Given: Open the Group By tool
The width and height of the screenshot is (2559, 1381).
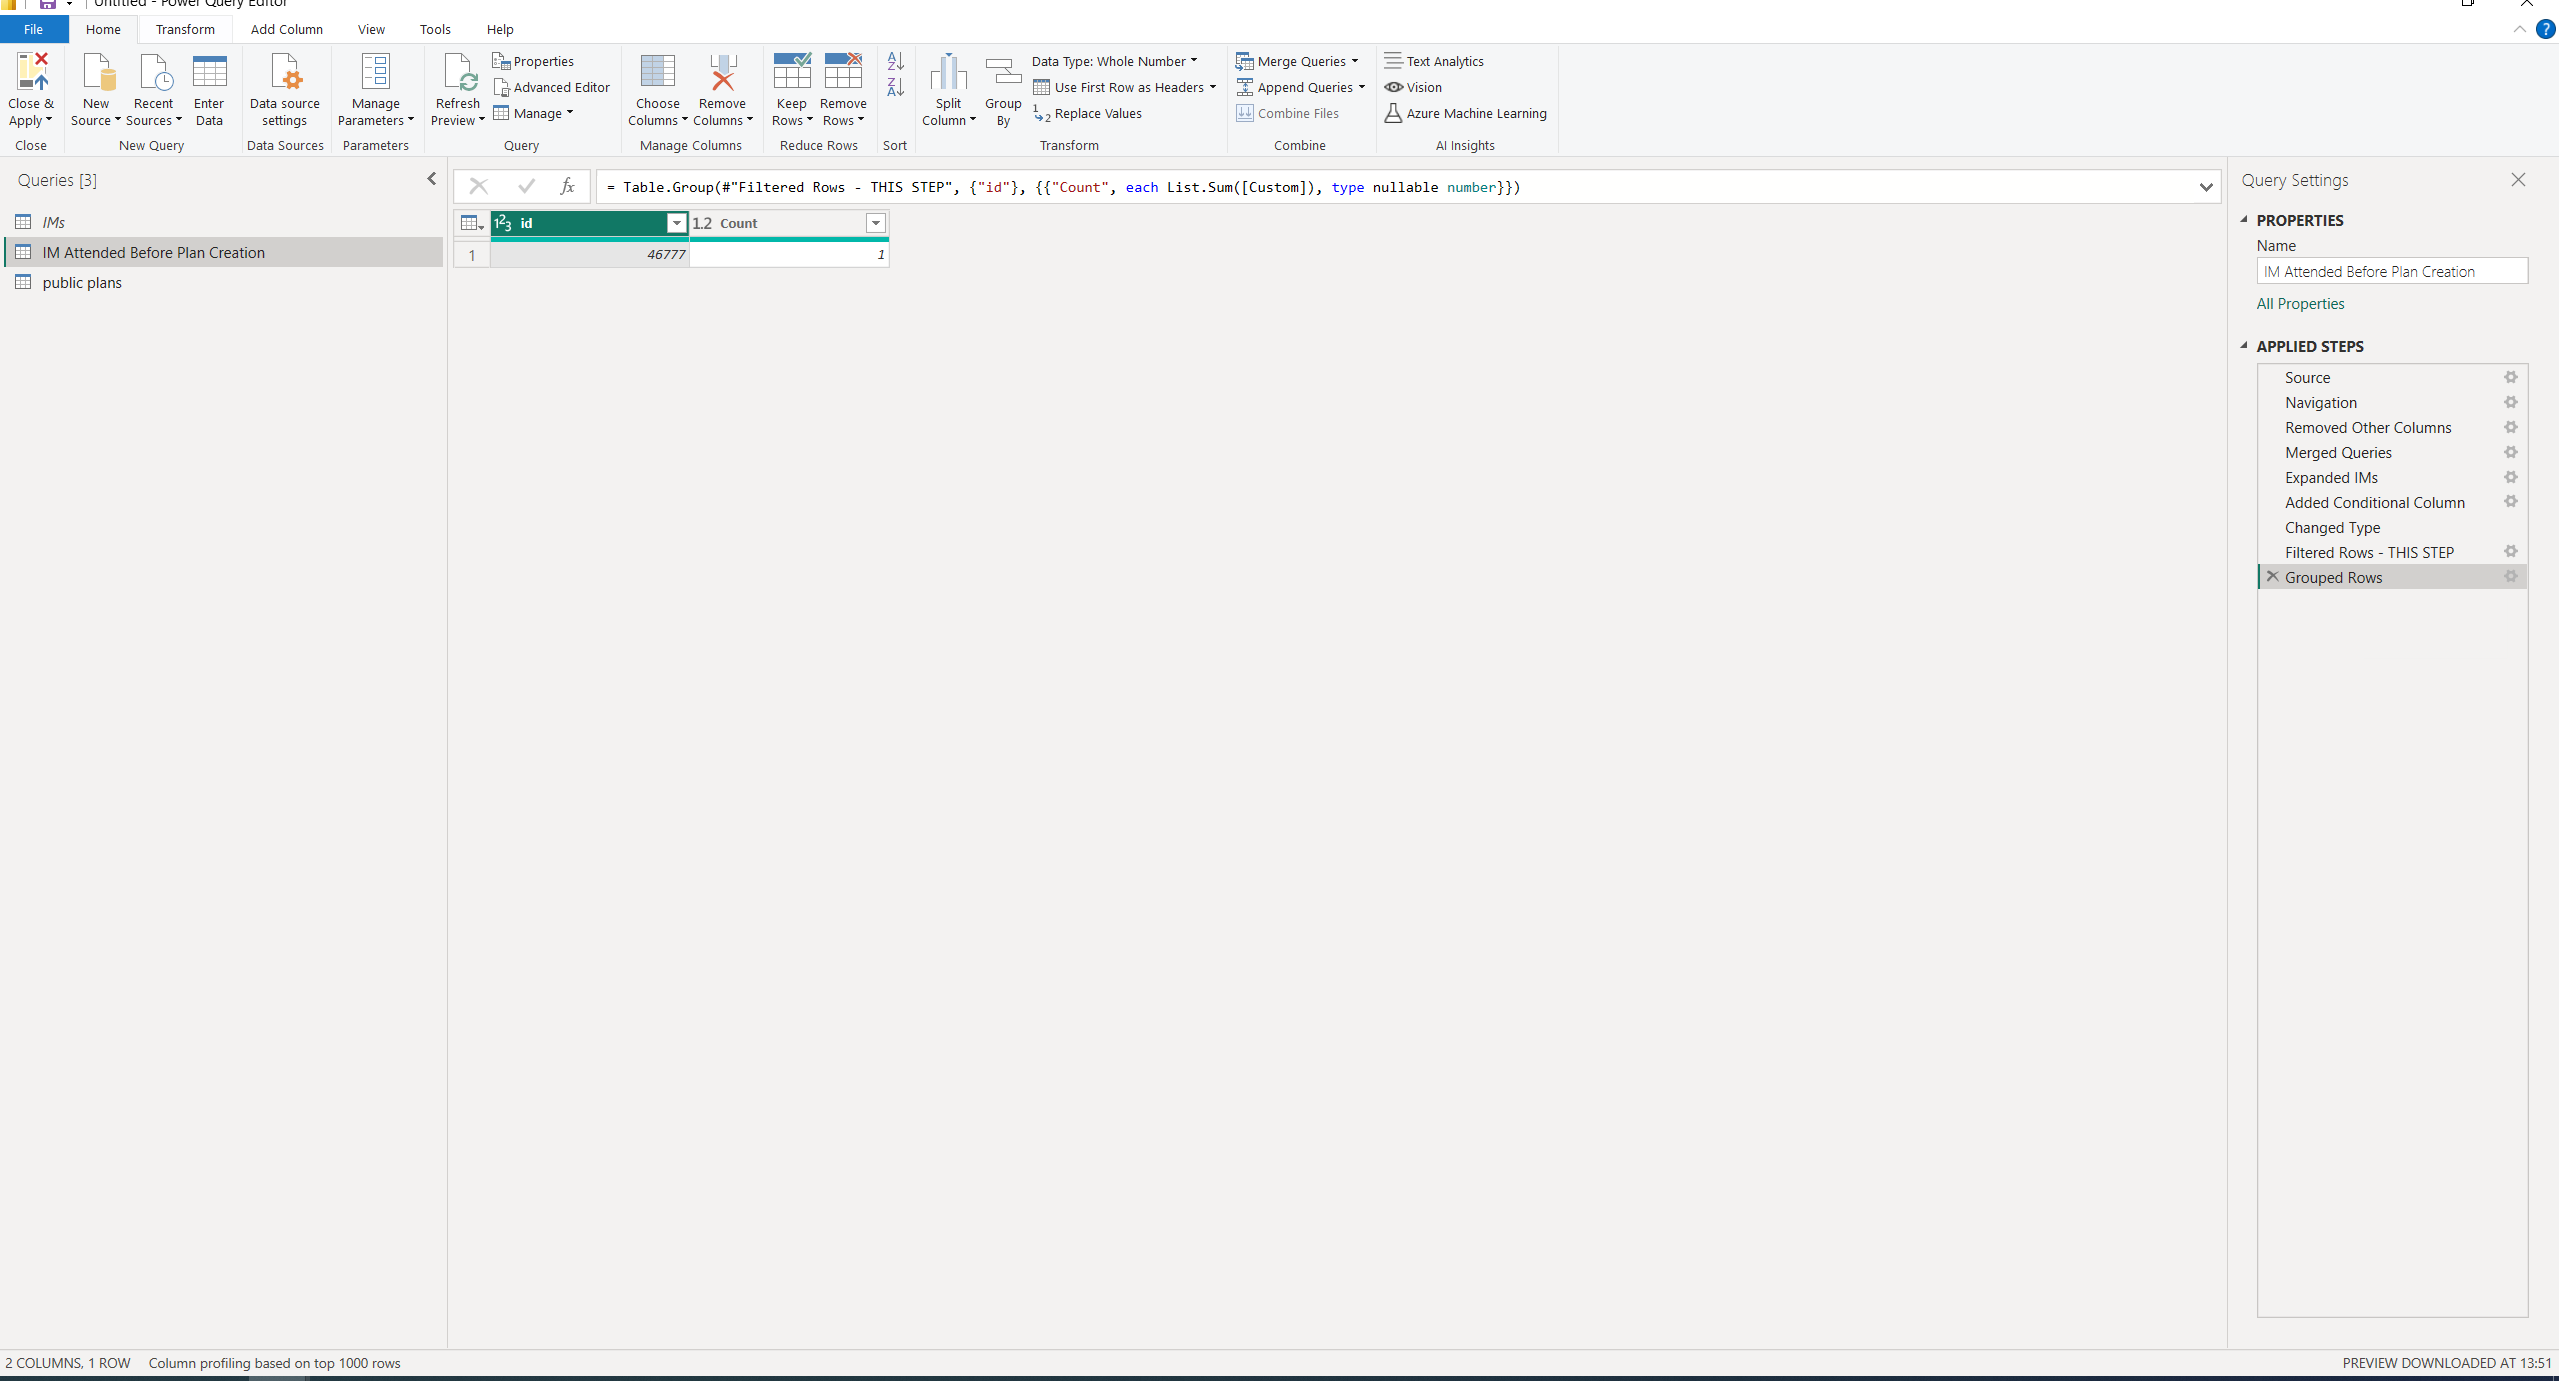Looking at the screenshot, I should tap(1003, 90).
